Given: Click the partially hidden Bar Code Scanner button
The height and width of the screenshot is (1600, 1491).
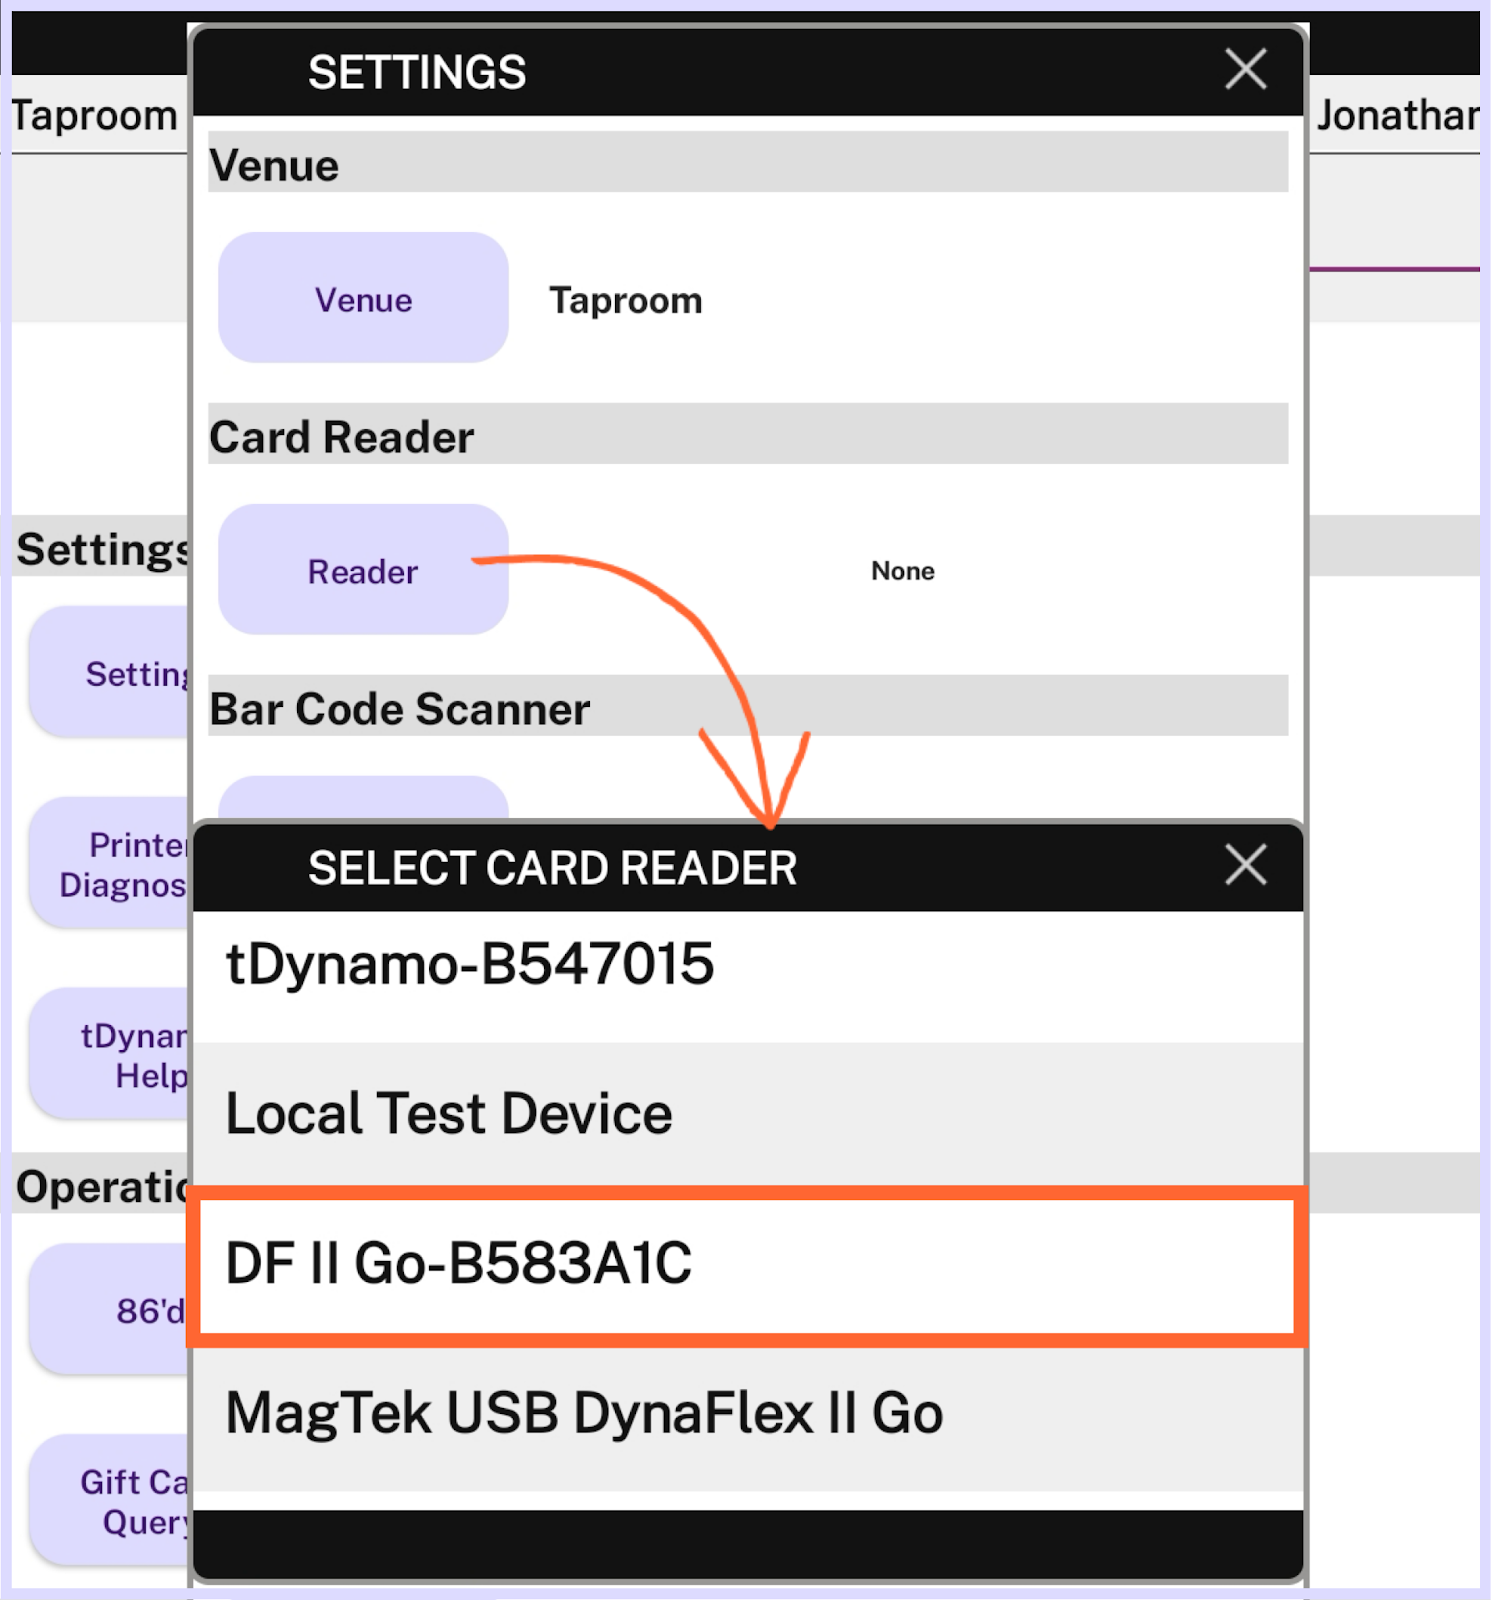Looking at the screenshot, I should pyautogui.click(x=363, y=798).
